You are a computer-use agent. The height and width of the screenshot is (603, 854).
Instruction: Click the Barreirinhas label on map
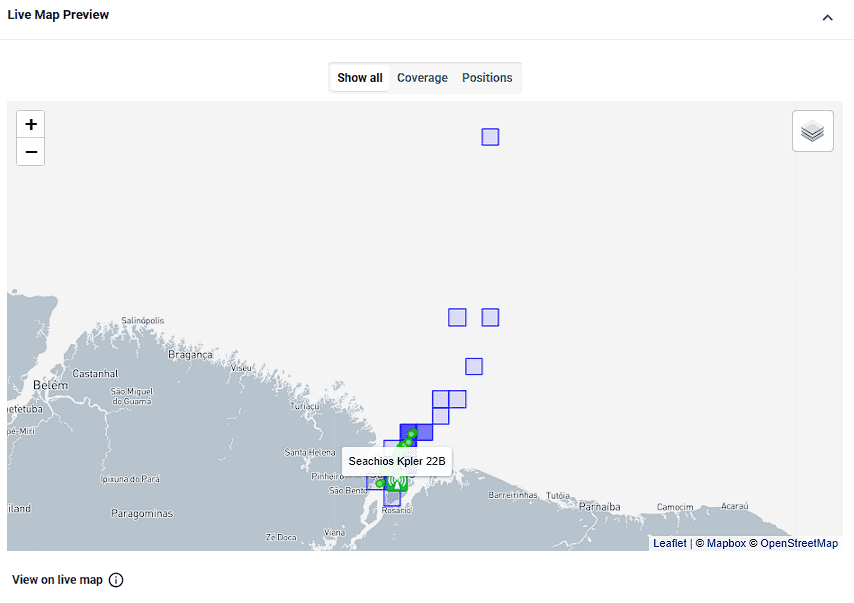[513, 495]
